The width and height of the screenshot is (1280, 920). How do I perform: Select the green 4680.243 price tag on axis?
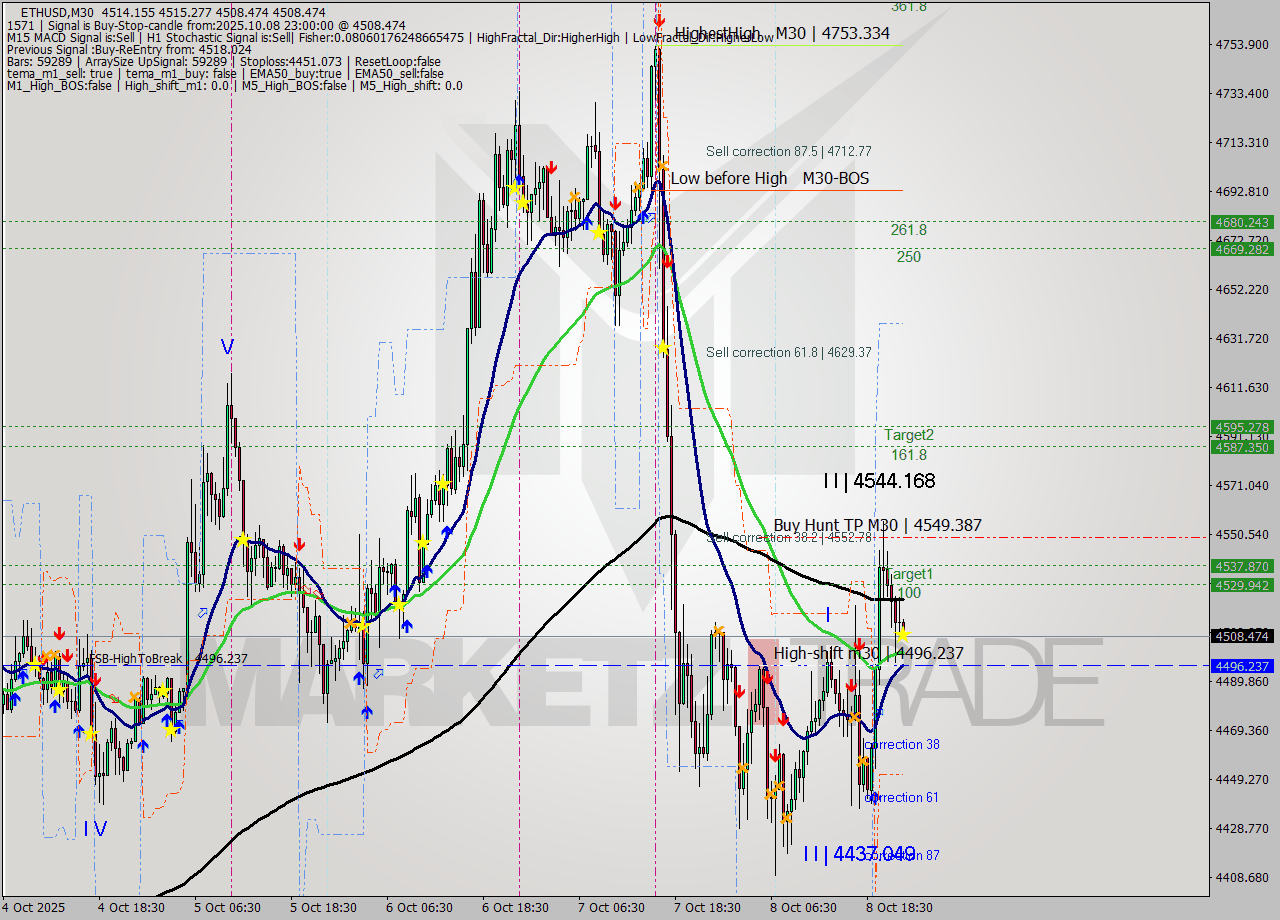click(1241, 222)
